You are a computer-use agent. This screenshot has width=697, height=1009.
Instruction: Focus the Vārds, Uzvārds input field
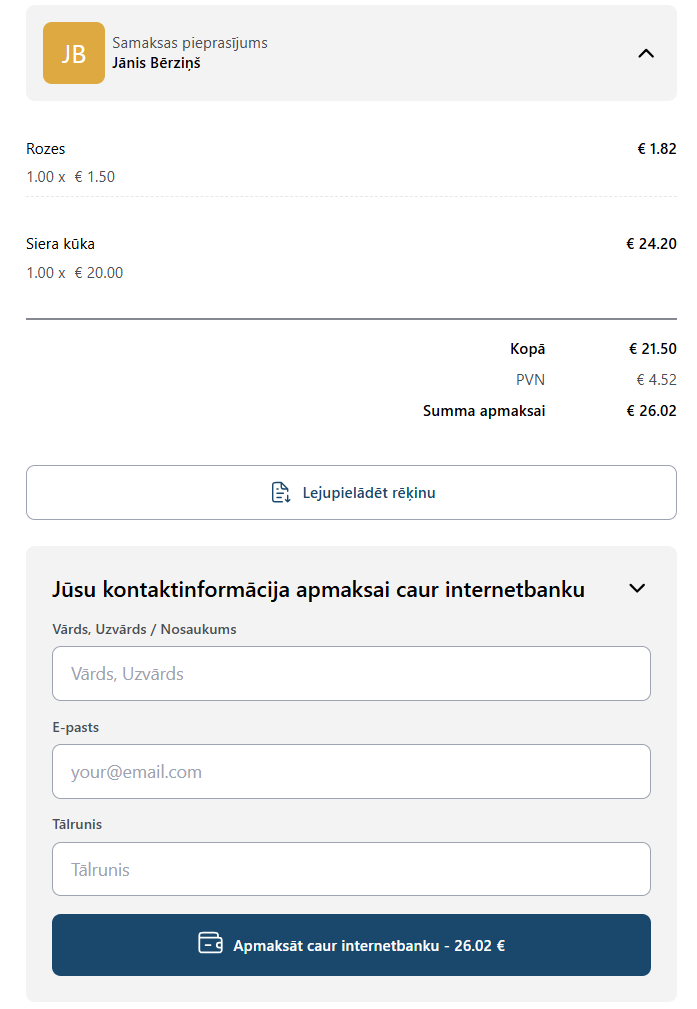tap(351, 673)
